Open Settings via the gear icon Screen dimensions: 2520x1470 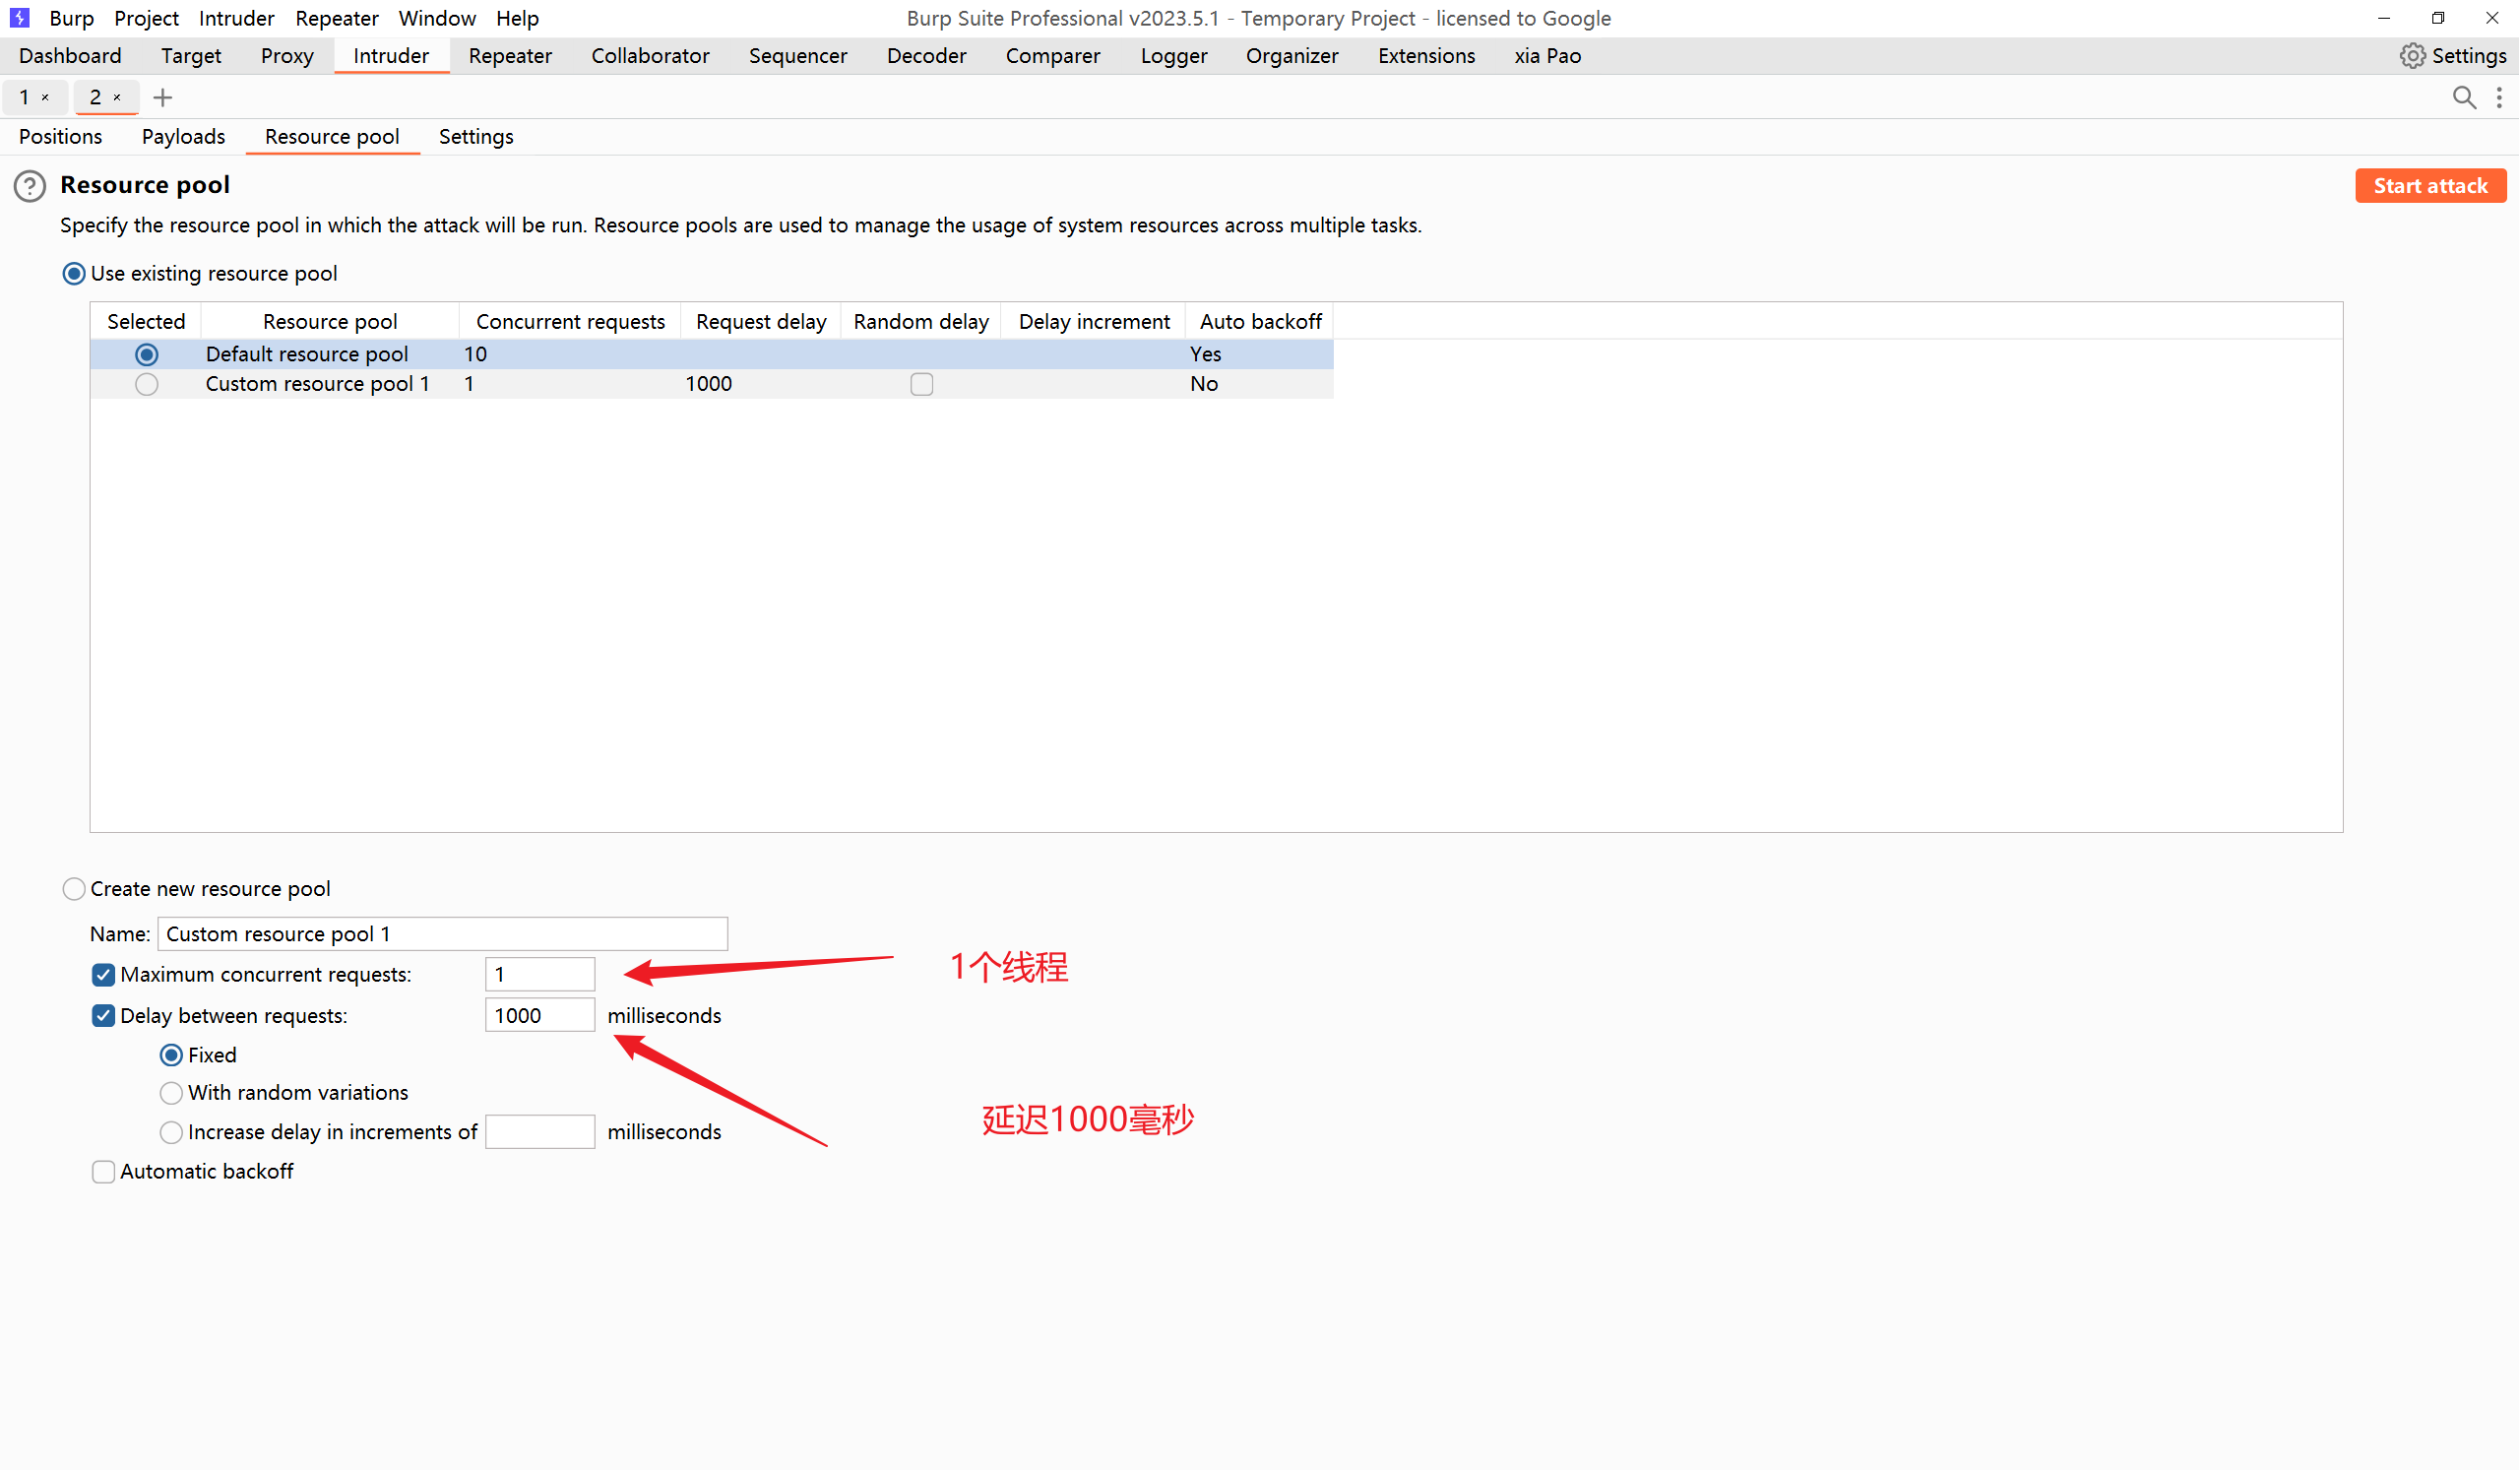click(x=2413, y=56)
